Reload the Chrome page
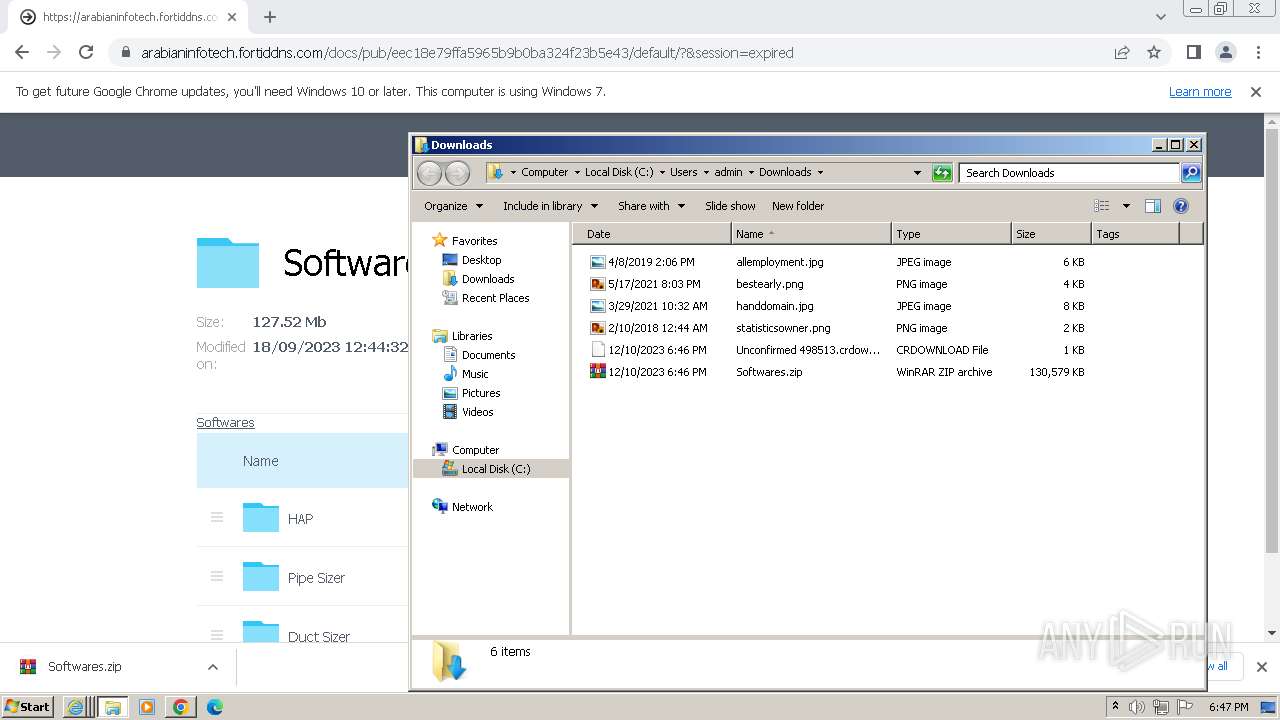1280x720 pixels. (86, 53)
